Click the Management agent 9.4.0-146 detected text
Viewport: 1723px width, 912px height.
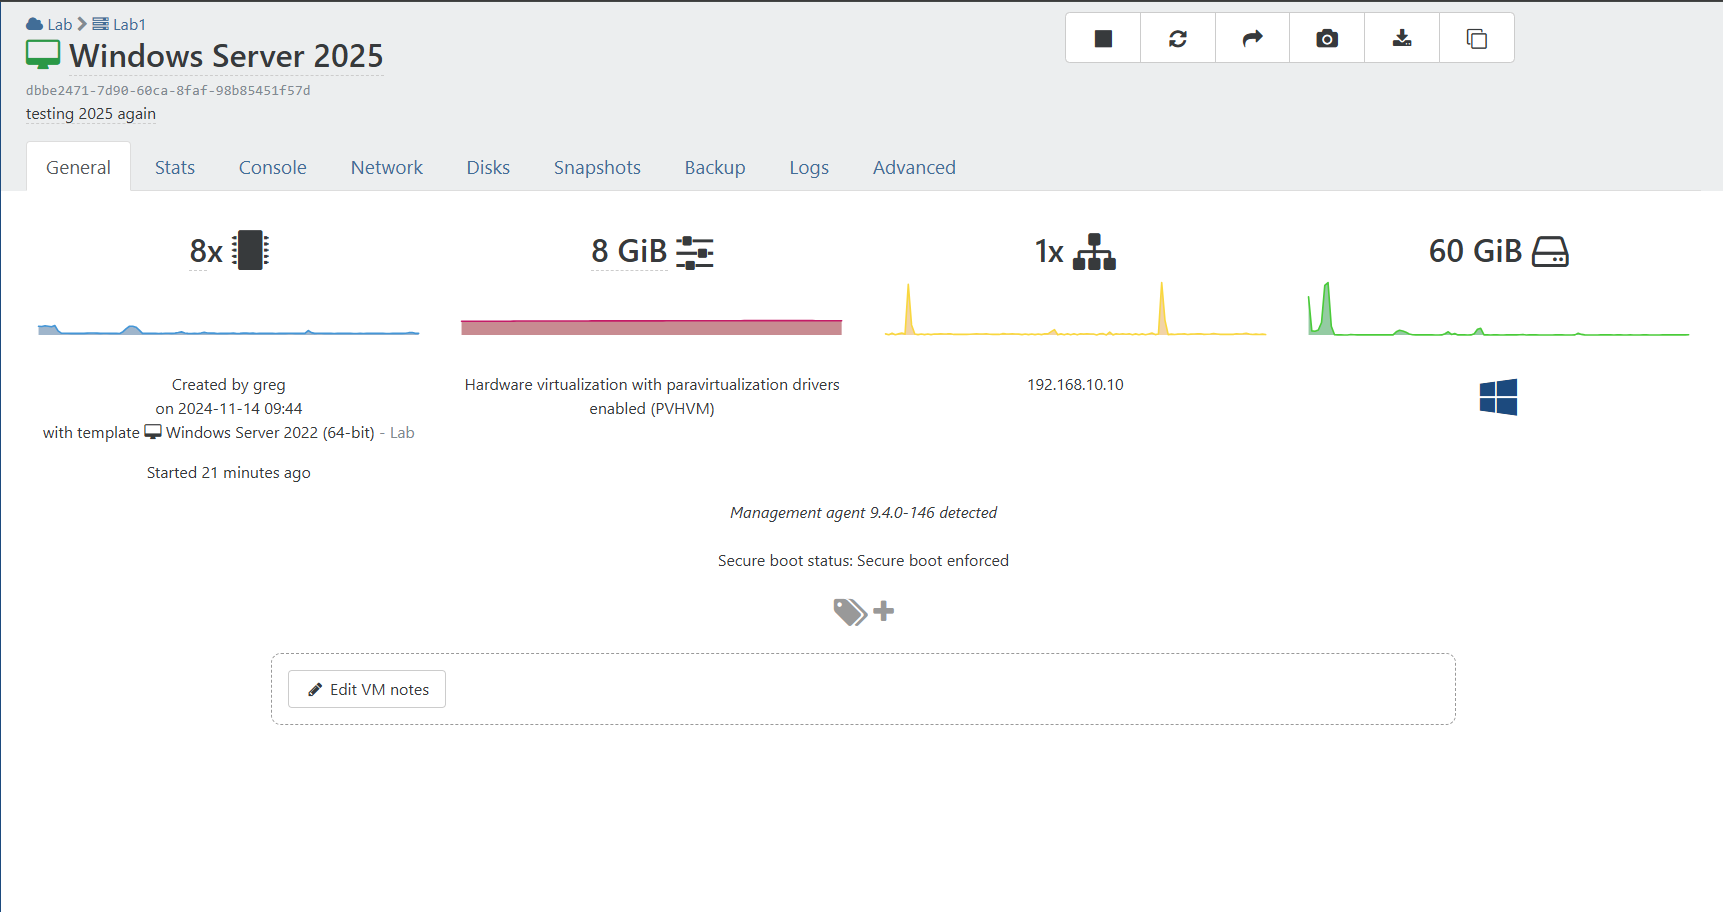[x=863, y=512]
